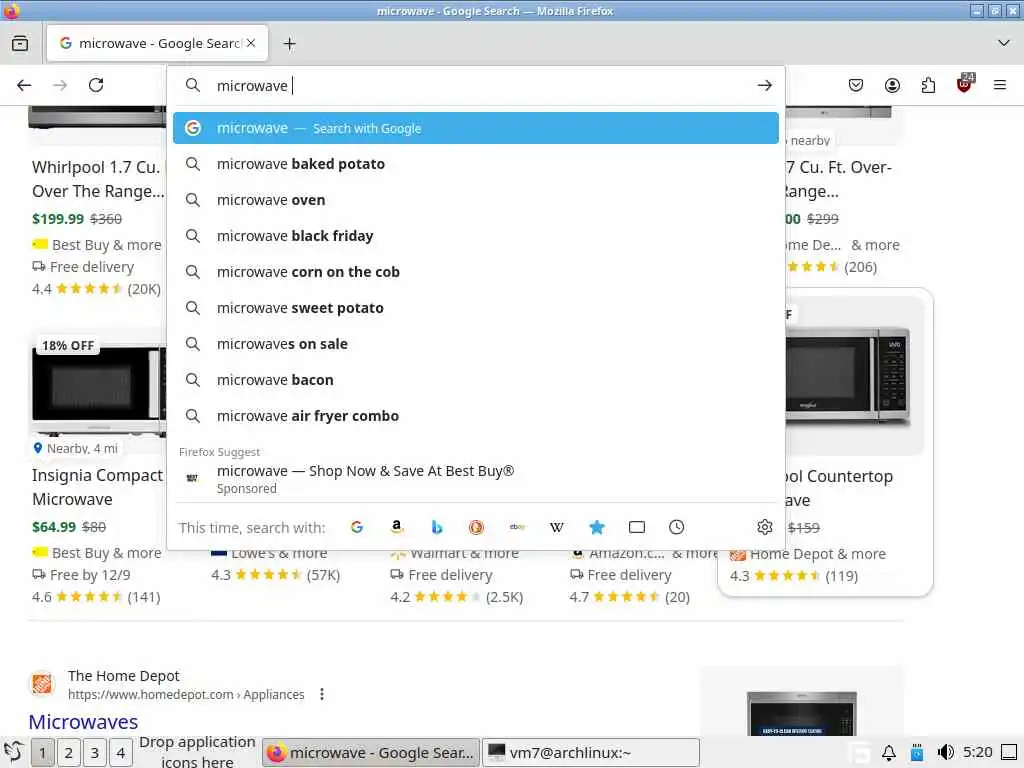The image size is (1024, 768).
Task: Open vm7@archlinux terminal from taskbar
Action: 591,753
